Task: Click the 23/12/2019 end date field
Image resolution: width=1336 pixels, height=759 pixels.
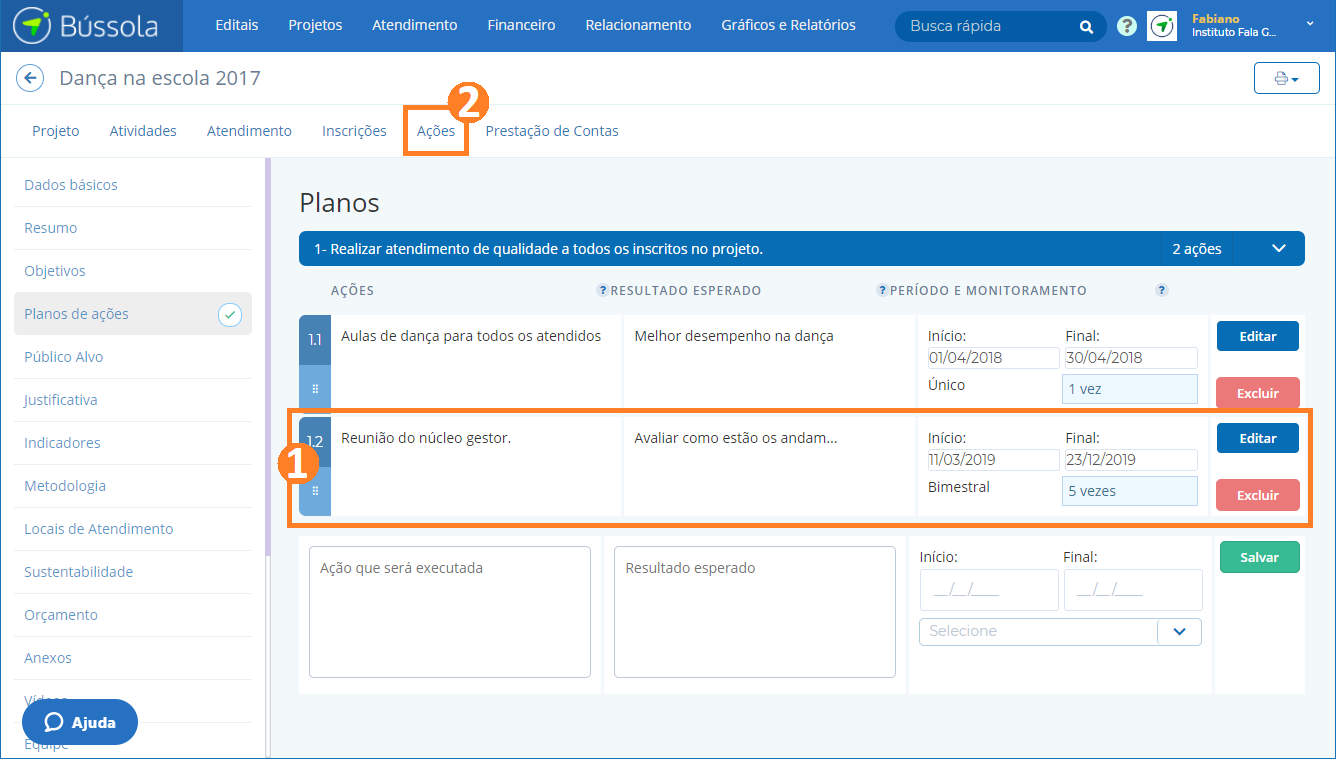Action: 1131,460
